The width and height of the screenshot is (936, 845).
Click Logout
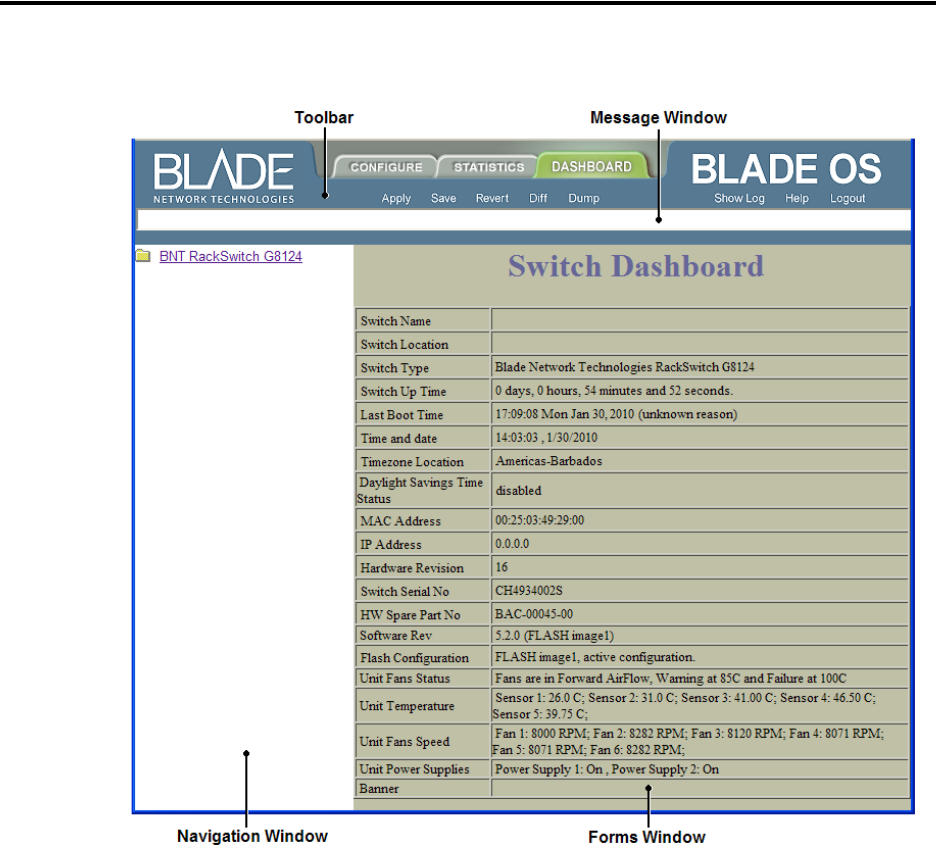tap(848, 198)
